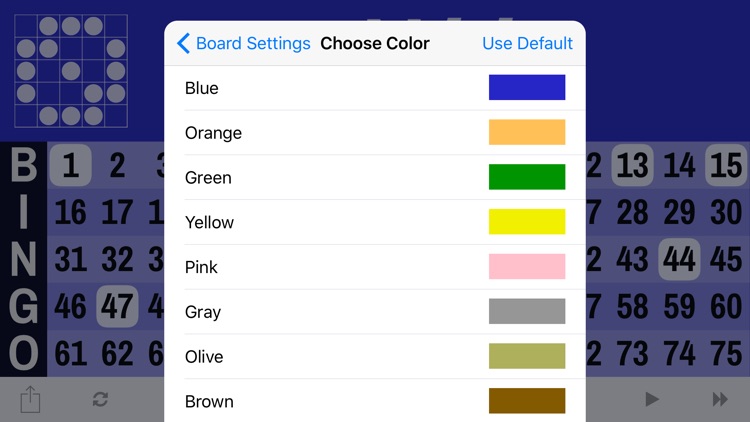Choose the Pink color swatch
The image size is (750, 422).
pyautogui.click(x=527, y=266)
